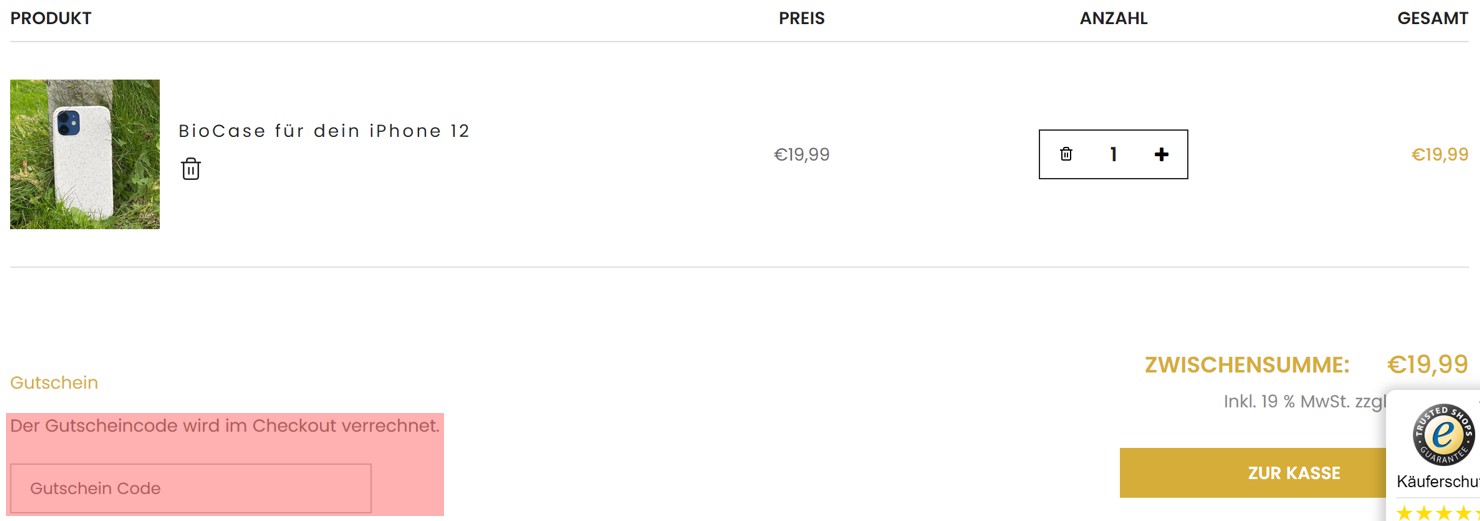This screenshot has height=521, width=1480.
Task: Click the PREIS column header
Action: click(802, 19)
